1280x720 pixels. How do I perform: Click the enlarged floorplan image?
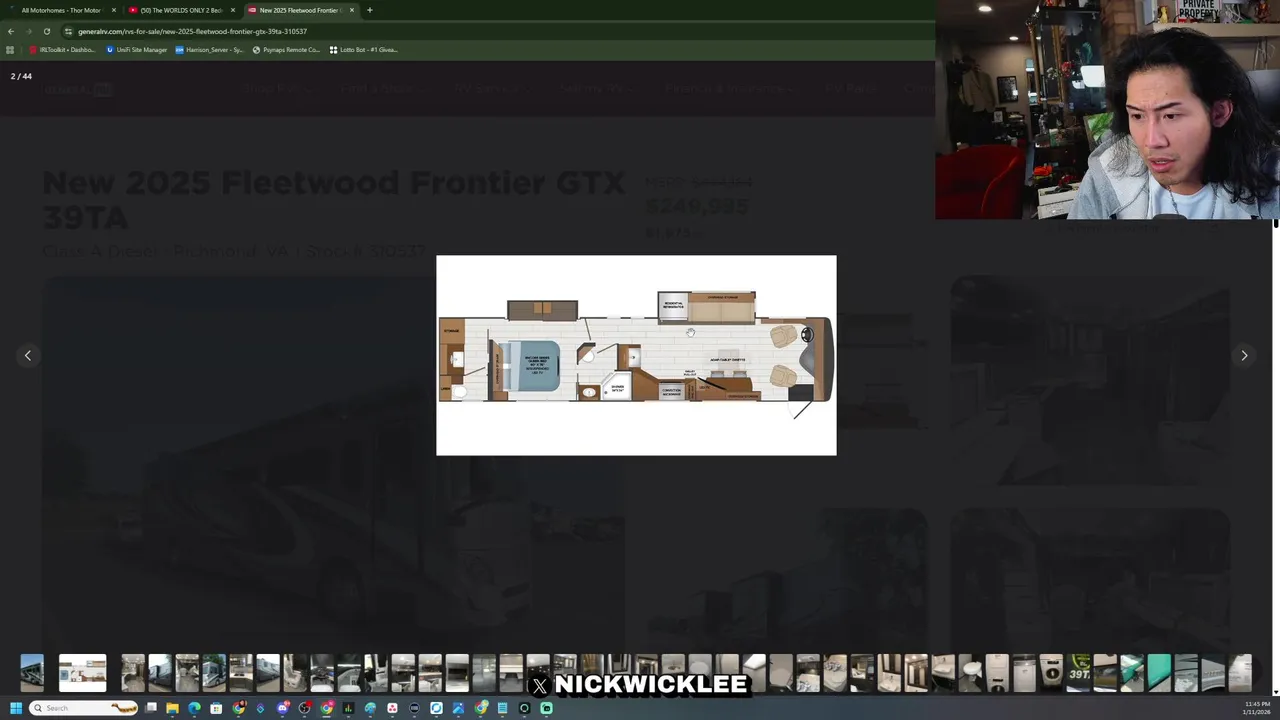point(636,355)
